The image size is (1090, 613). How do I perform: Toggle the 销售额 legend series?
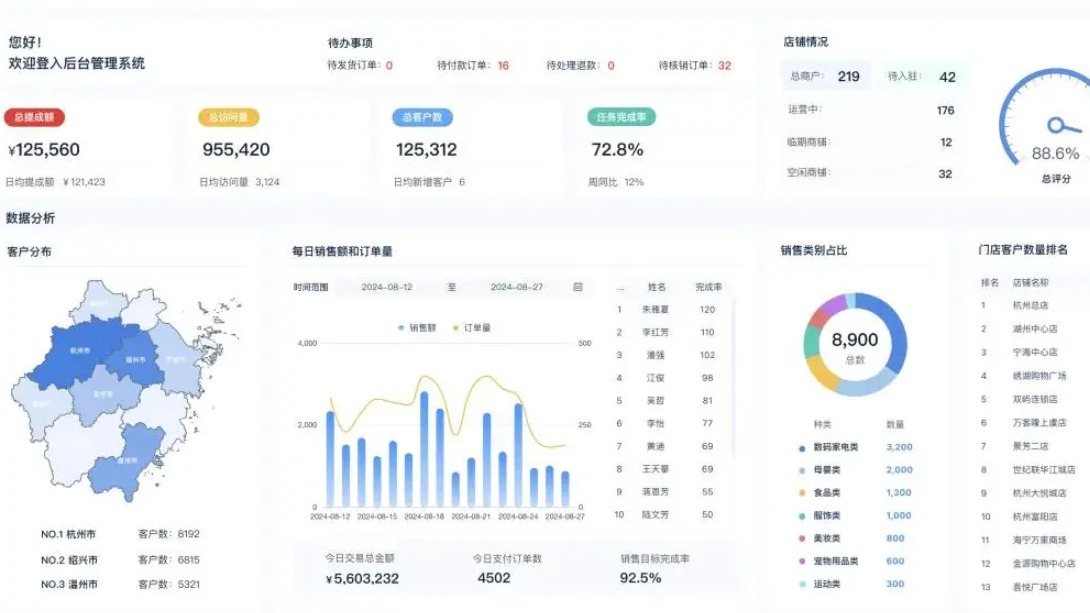click(x=417, y=327)
